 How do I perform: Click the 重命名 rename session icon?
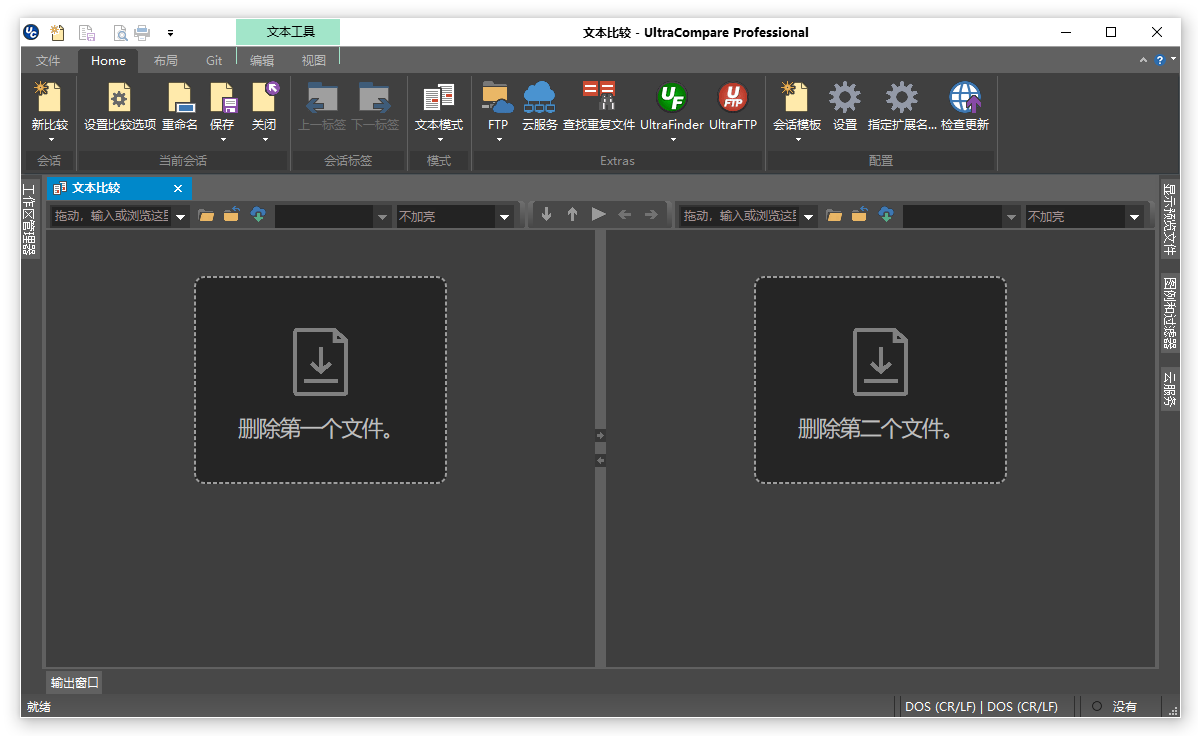pos(180,98)
